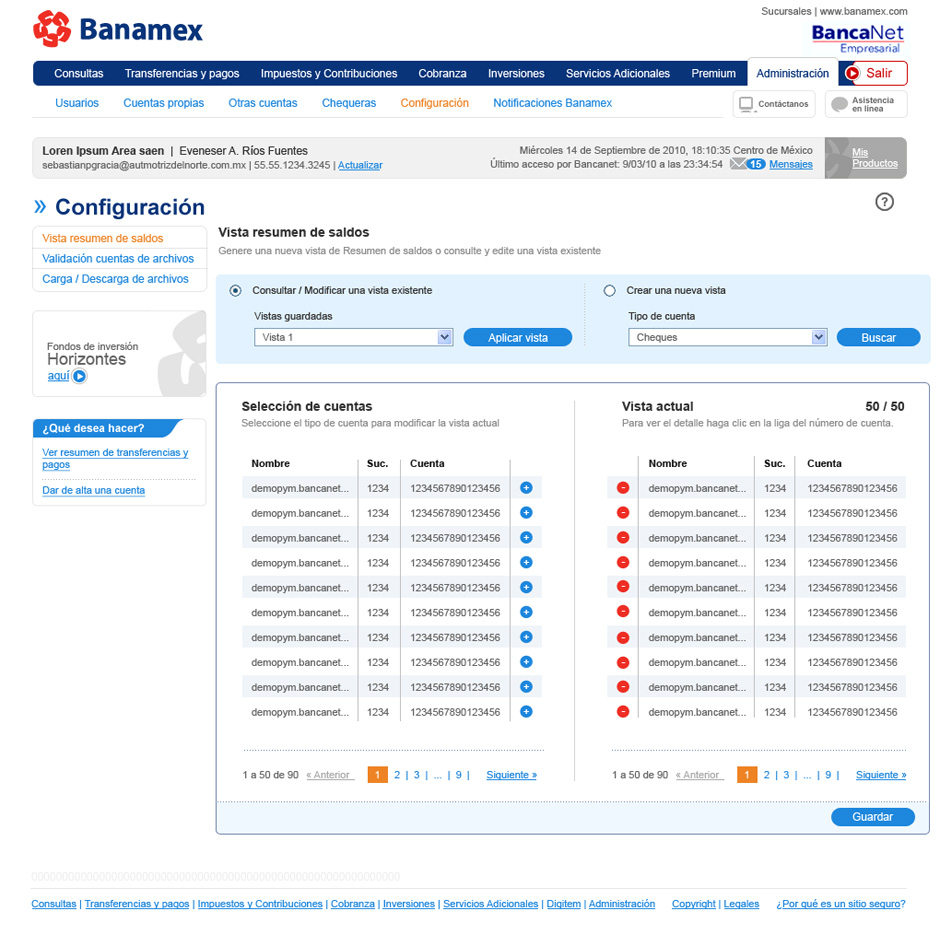Open the Digitem link in the footer
The image size is (940, 946).
click(564, 904)
